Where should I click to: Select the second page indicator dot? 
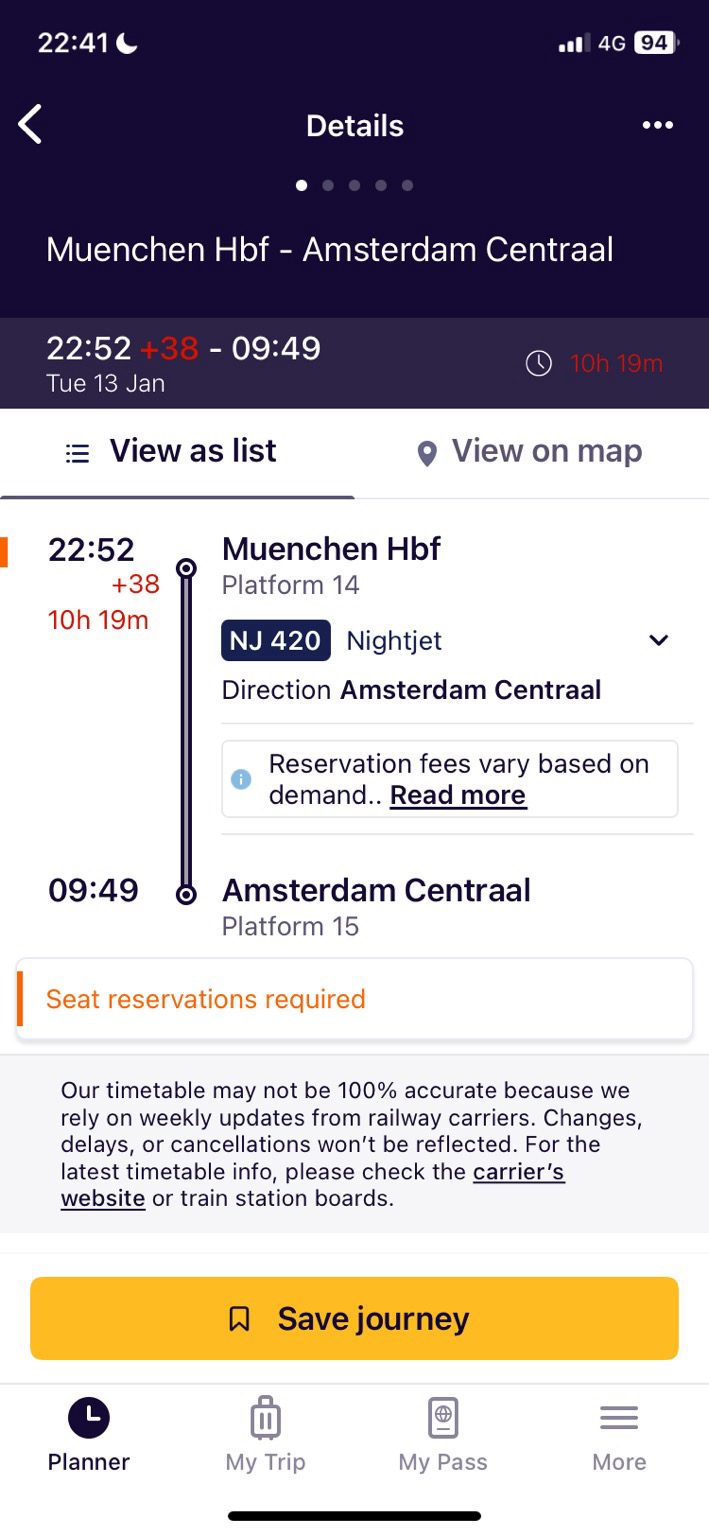click(328, 185)
